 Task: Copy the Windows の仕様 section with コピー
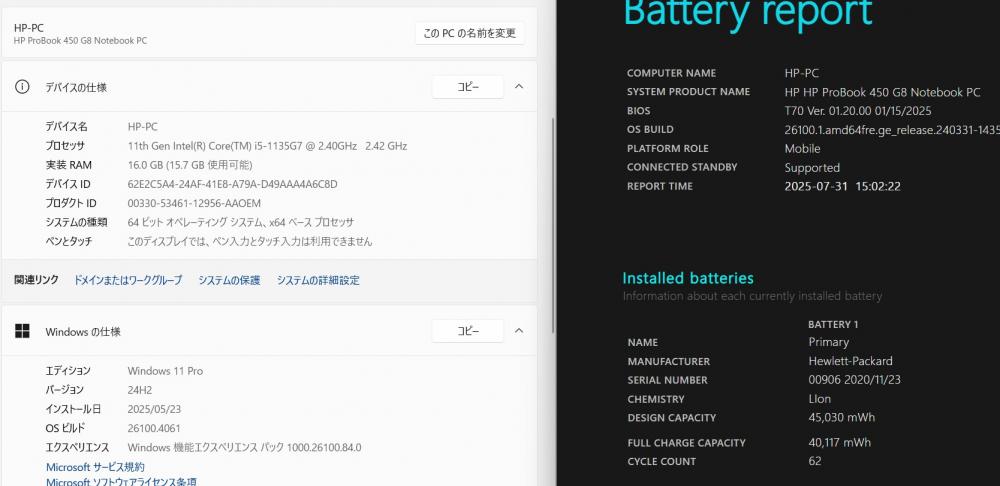(467, 331)
